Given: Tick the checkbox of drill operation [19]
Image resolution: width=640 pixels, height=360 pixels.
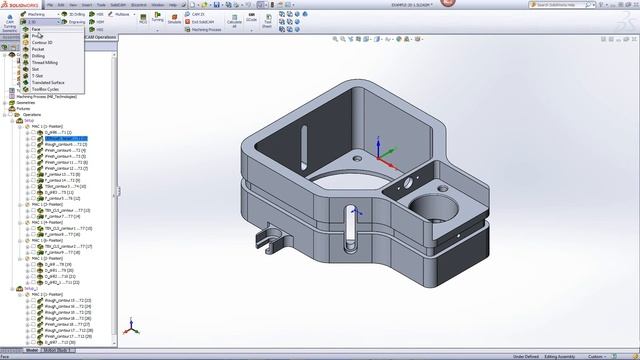Looking at the screenshot, I should pyautogui.click(x=33, y=264).
